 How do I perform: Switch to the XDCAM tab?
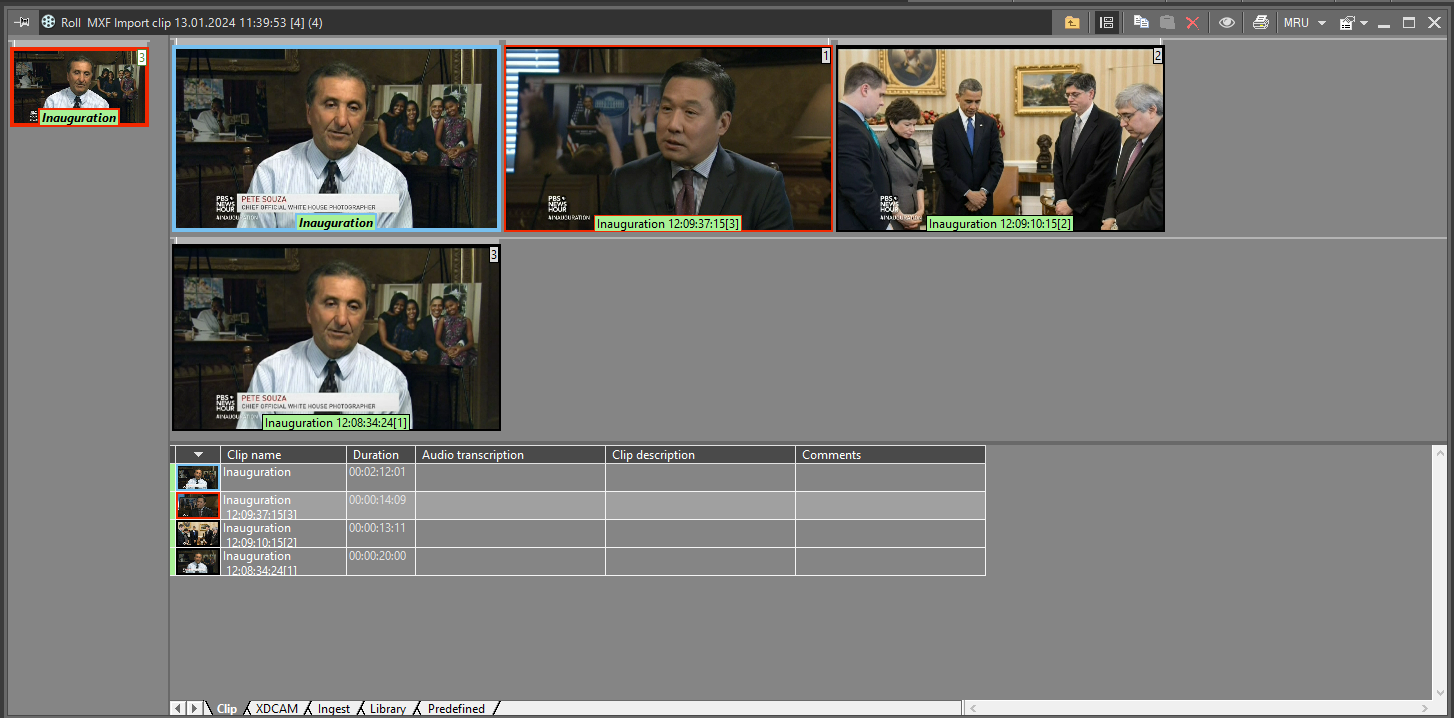[x=277, y=708]
